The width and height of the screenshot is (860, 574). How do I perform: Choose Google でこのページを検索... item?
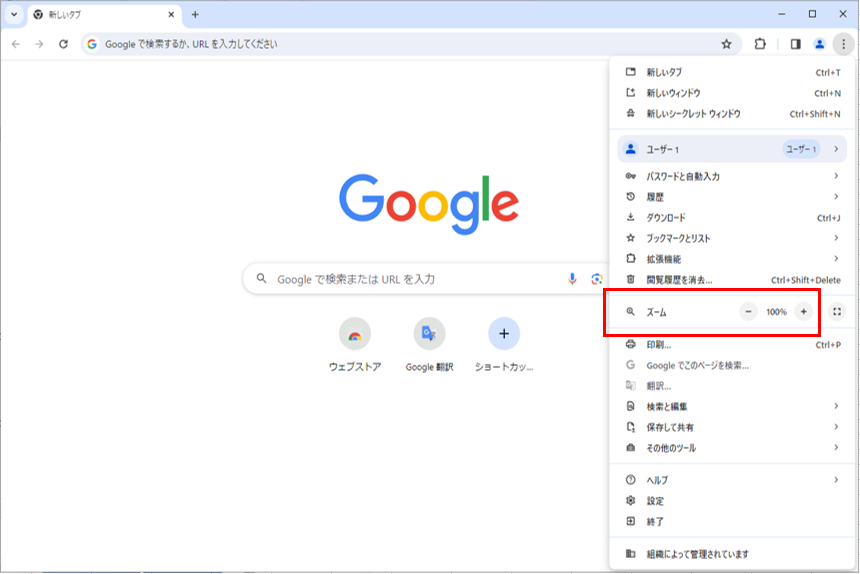[x=733, y=365]
